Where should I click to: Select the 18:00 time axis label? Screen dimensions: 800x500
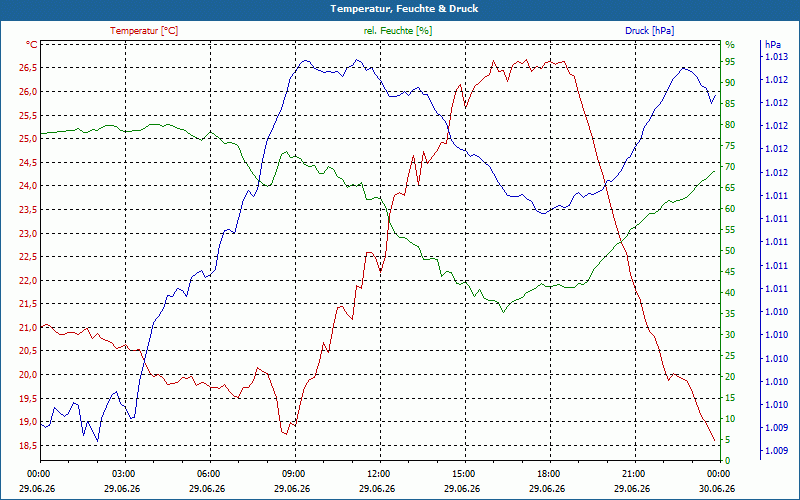coord(550,473)
